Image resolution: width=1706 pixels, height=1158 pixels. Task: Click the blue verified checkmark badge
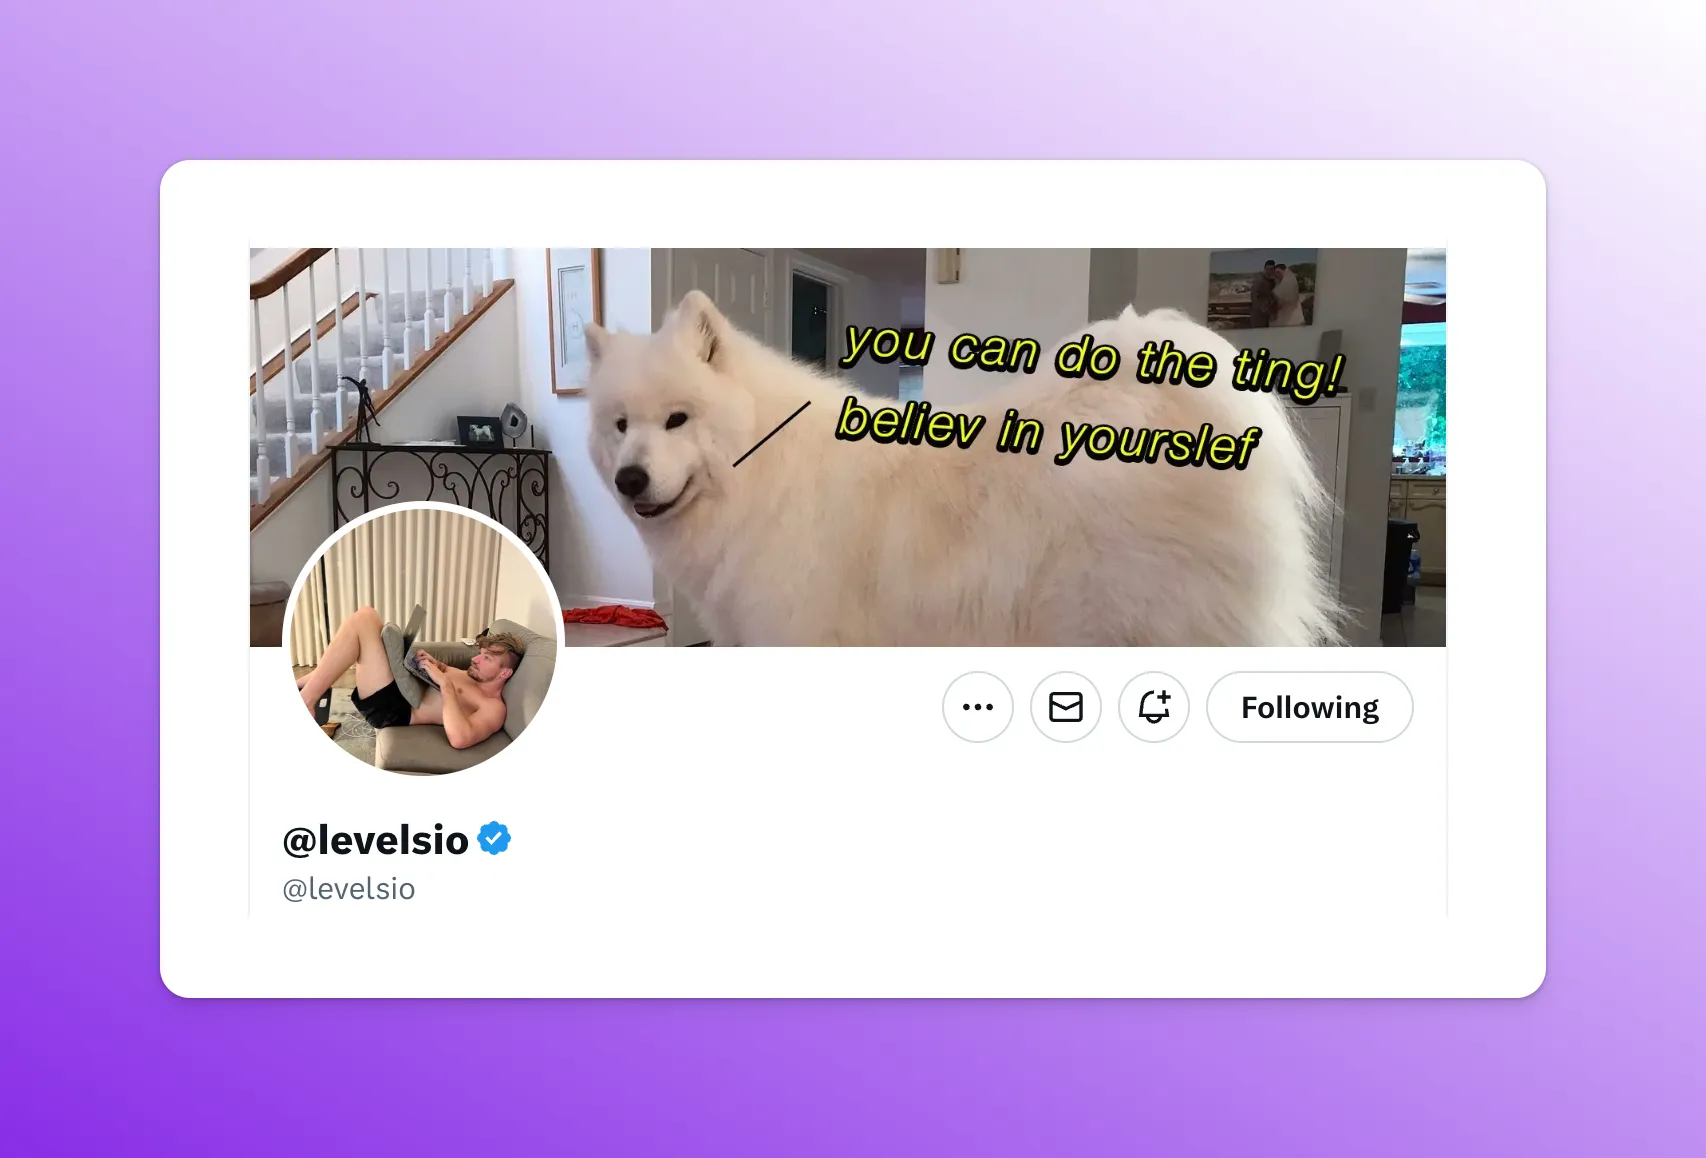coord(494,838)
